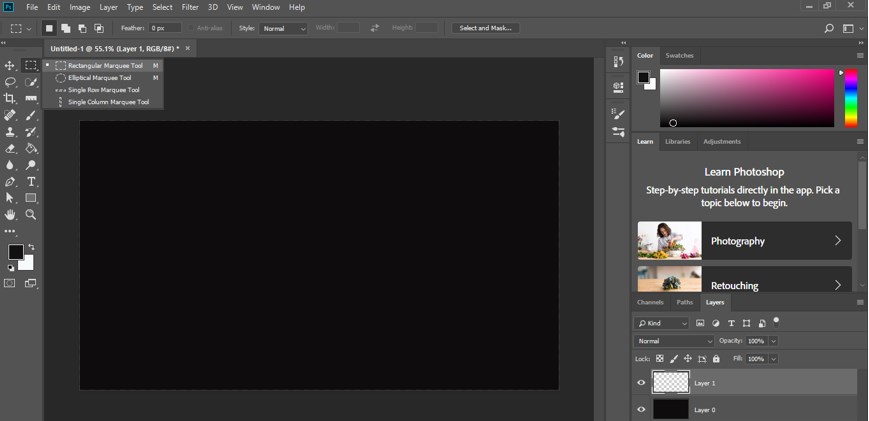Switch to the Swatches tab
869x421 pixels.
(x=679, y=55)
